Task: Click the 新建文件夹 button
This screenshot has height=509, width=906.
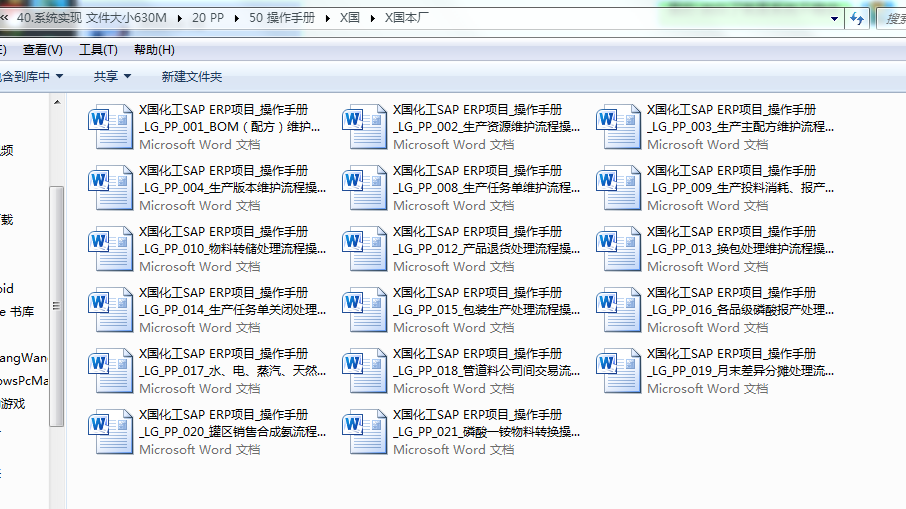Action: point(192,76)
